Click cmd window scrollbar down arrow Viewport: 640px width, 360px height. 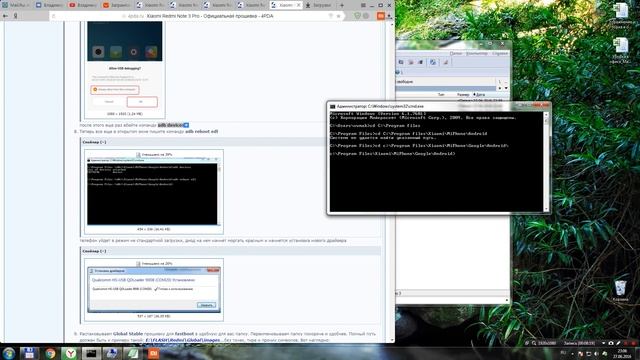(546, 209)
